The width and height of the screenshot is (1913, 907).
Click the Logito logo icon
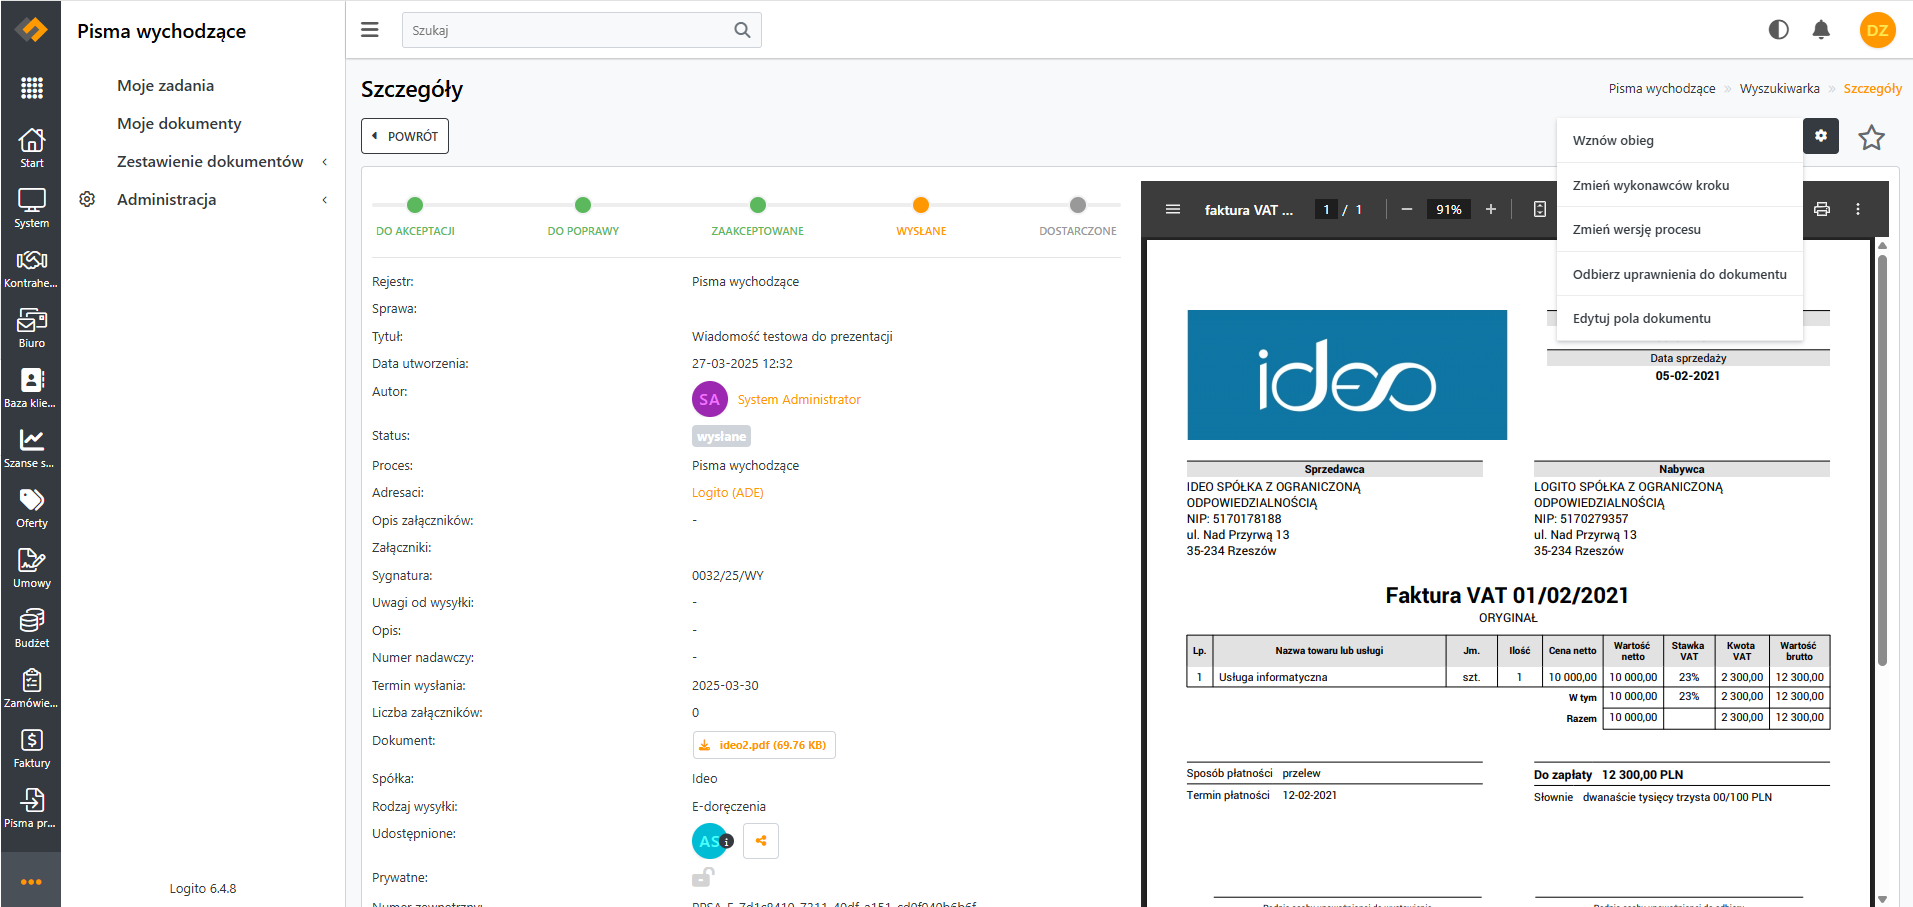point(31,30)
